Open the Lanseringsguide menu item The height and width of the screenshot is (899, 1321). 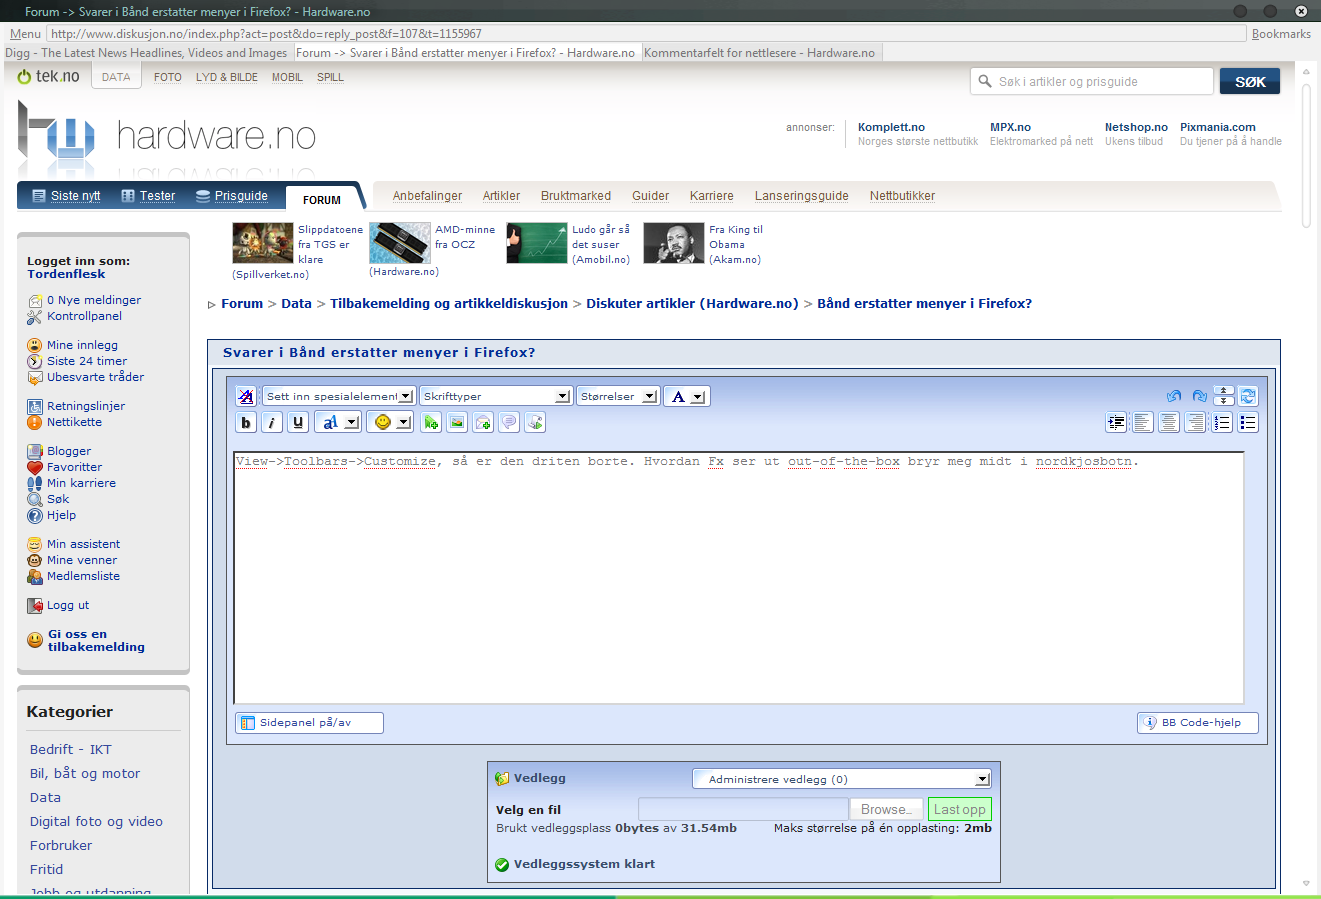click(802, 196)
